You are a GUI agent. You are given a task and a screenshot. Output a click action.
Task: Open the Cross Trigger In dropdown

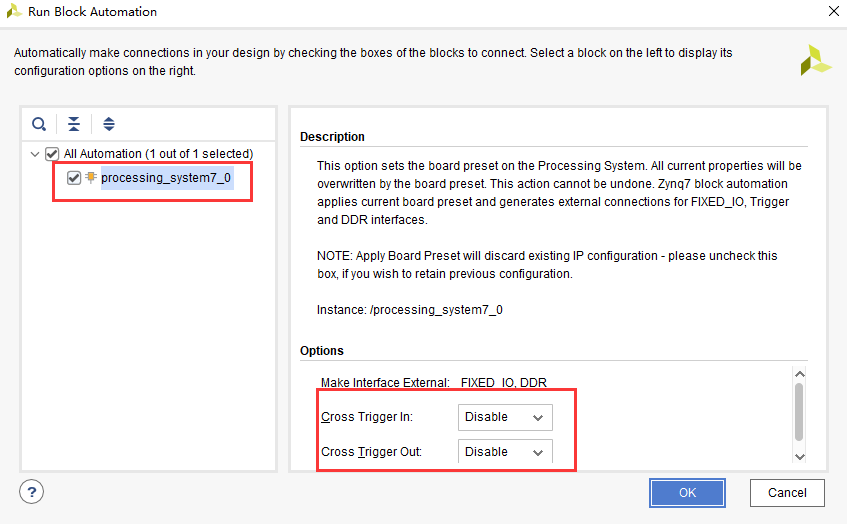pyautogui.click(x=505, y=417)
